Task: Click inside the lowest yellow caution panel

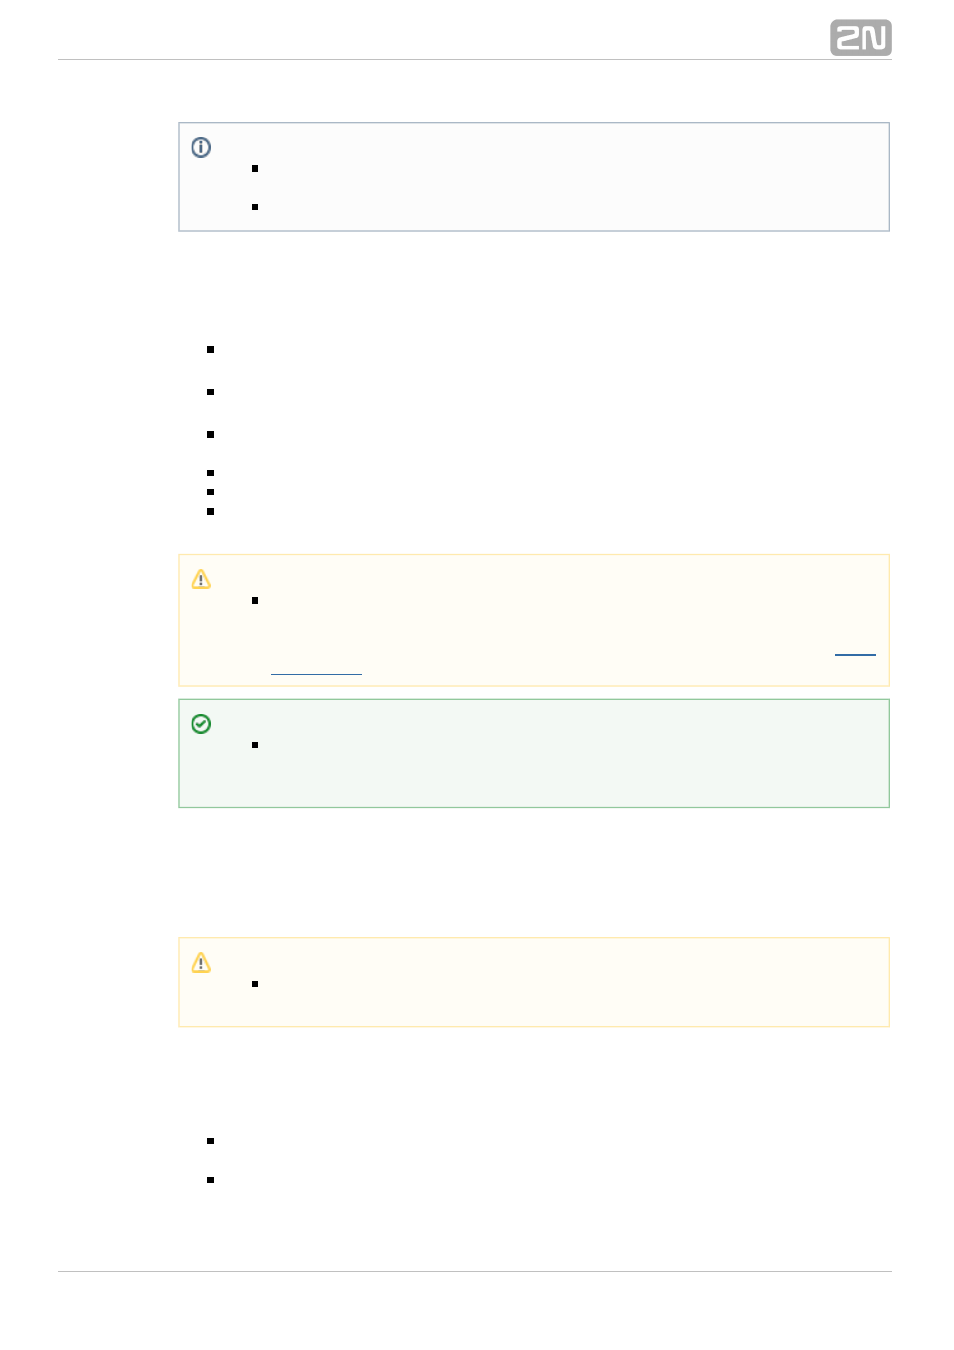Action: [534, 982]
